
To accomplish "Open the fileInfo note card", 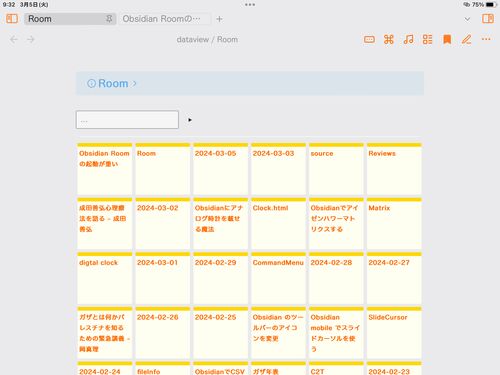I will point(163,368).
